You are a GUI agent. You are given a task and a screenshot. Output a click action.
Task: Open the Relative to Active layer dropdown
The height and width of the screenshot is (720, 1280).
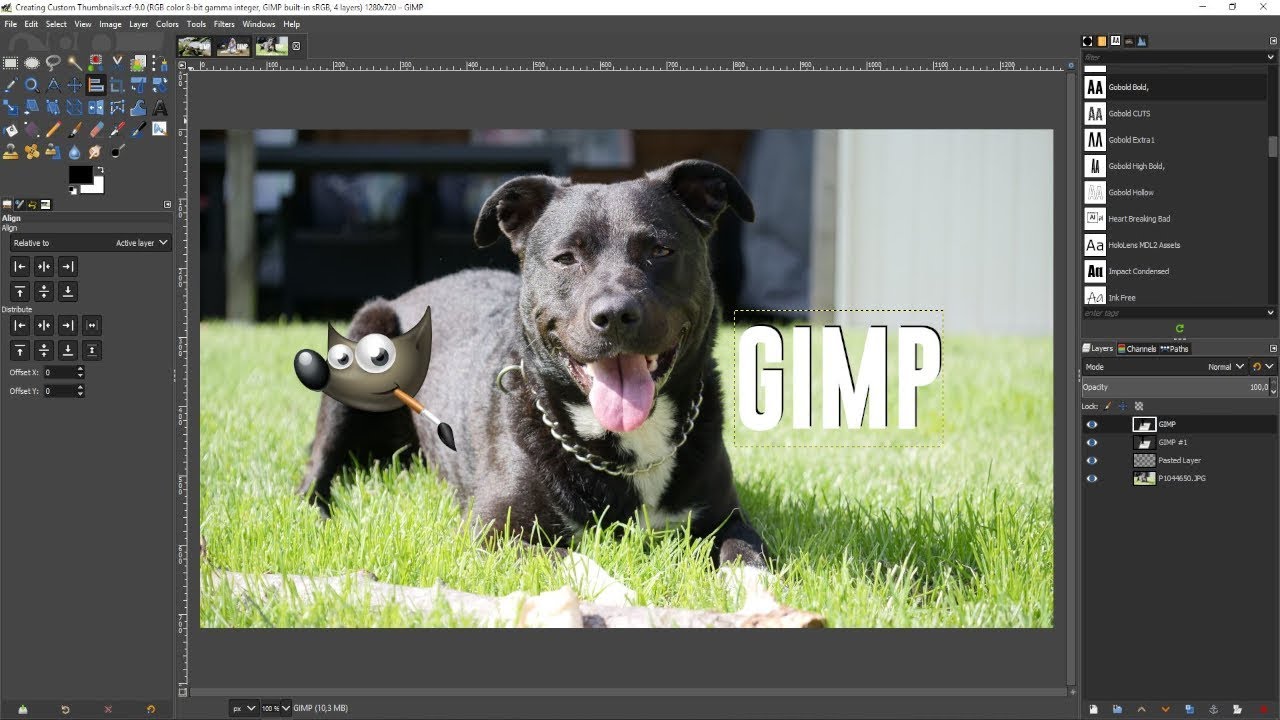click(x=90, y=243)
